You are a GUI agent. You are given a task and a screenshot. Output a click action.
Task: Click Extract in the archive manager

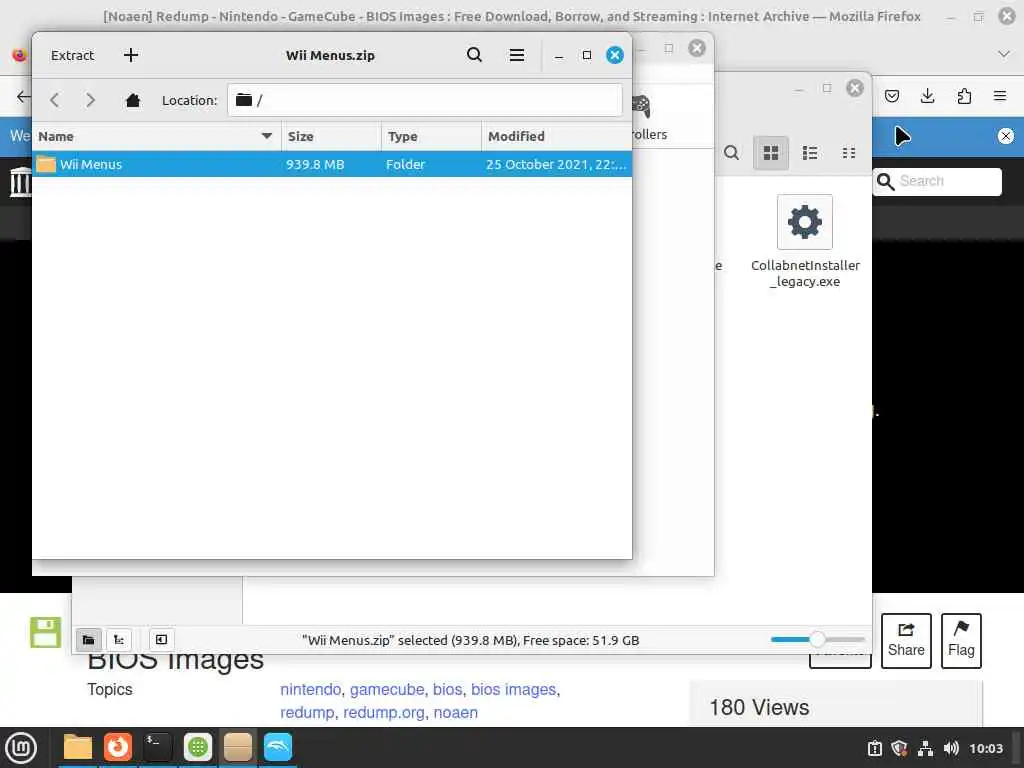(72, 56)
